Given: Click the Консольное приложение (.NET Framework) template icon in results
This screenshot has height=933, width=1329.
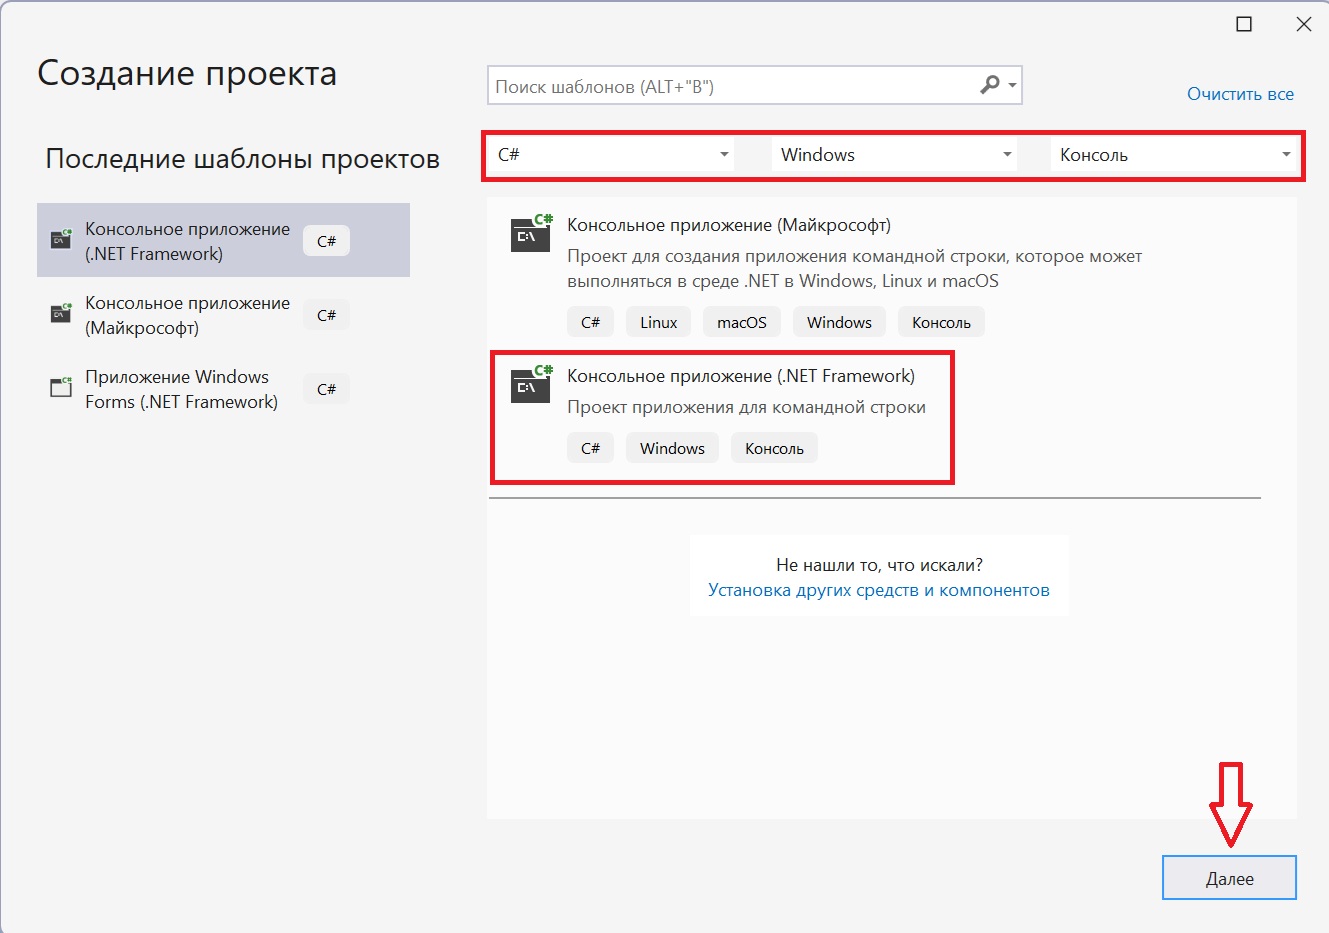Looking at the screenshot, I should 531,385.
